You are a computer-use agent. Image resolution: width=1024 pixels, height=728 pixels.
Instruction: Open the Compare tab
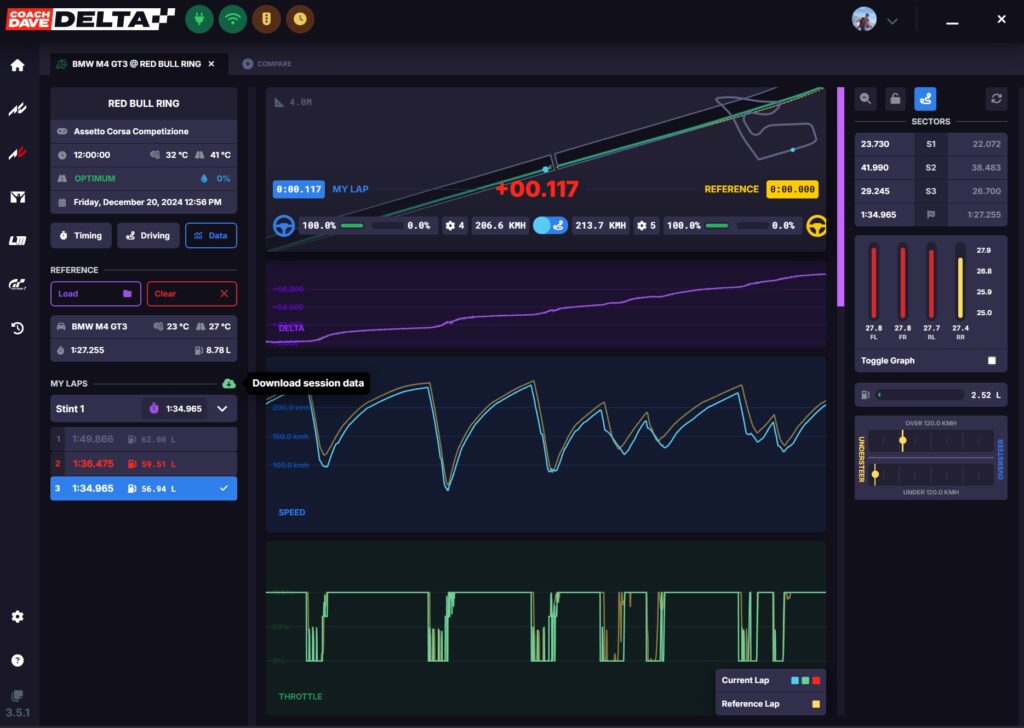point(267,64)
